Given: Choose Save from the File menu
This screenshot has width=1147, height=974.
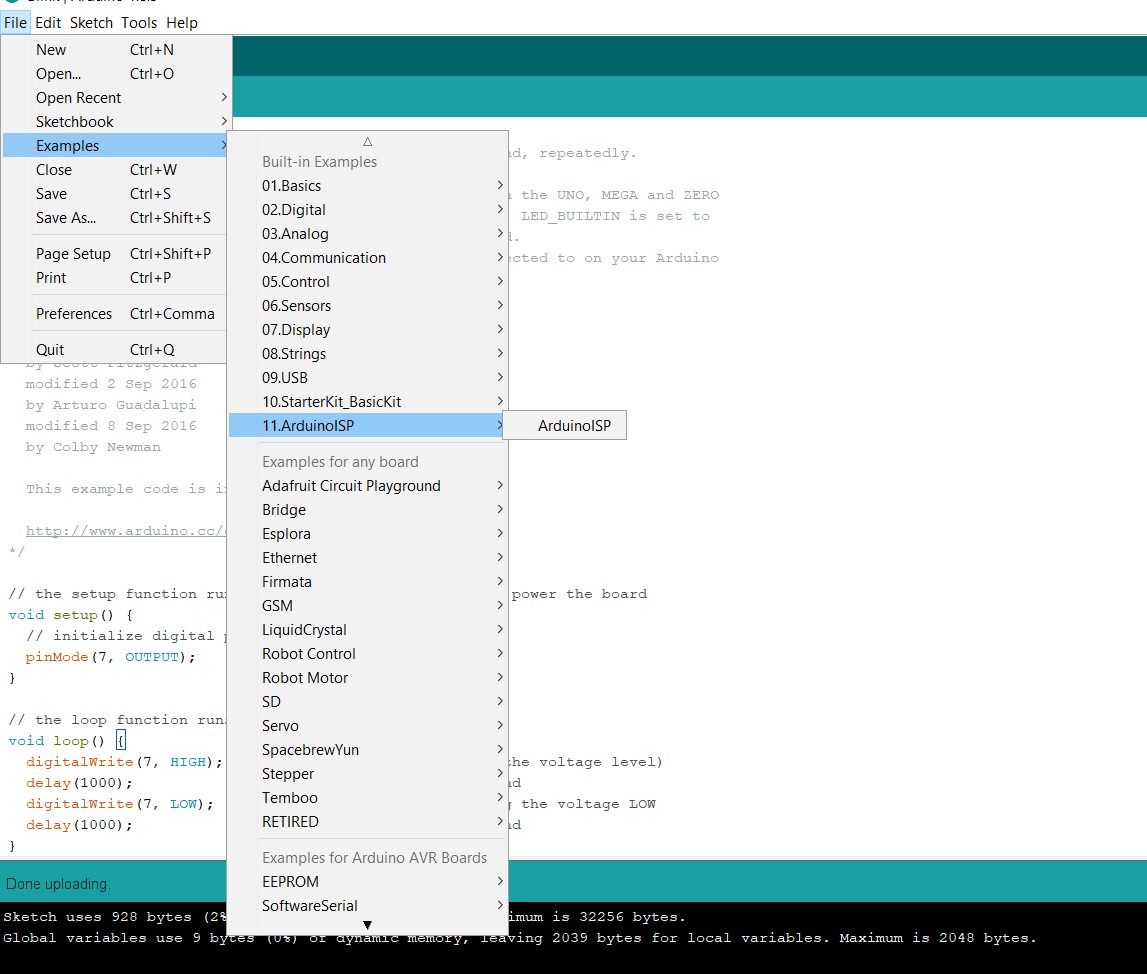Looking at the screenshot, I should (116, 194).
